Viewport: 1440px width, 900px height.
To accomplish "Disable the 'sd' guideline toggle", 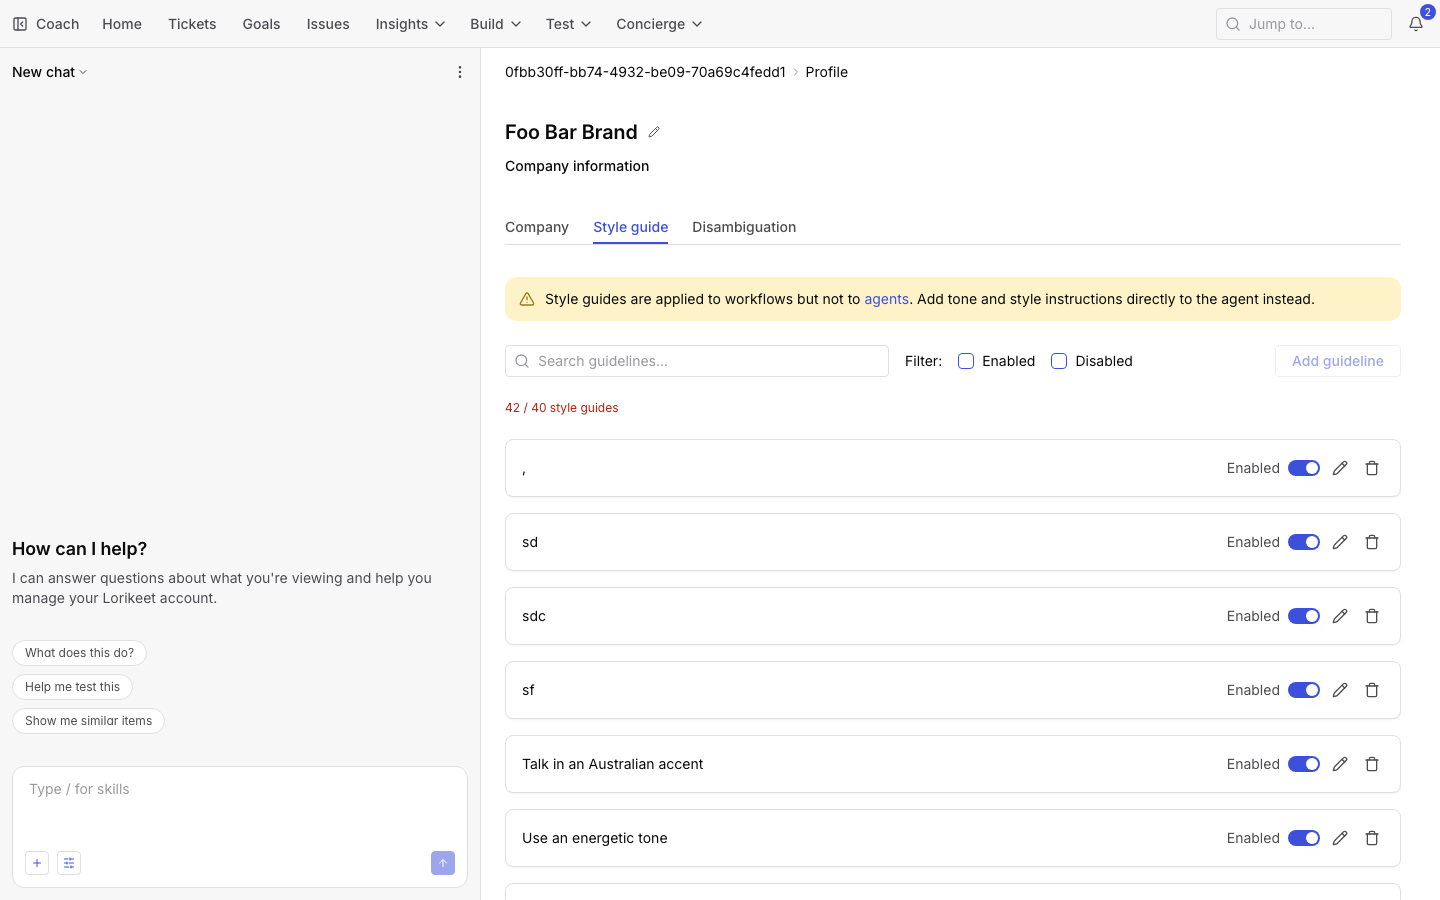I will coord(1304,542).
